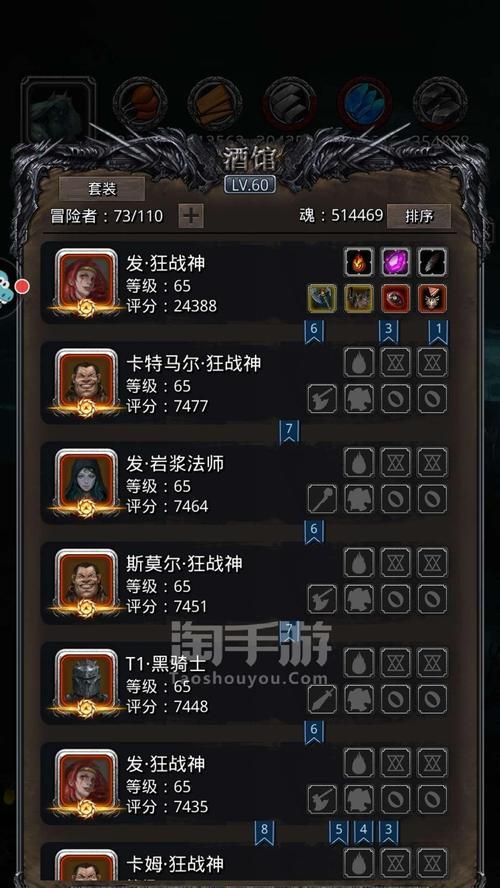
Task: Click the empty armor slot of 斯莫尔·狂战神
Action: [x=358, y=599]
